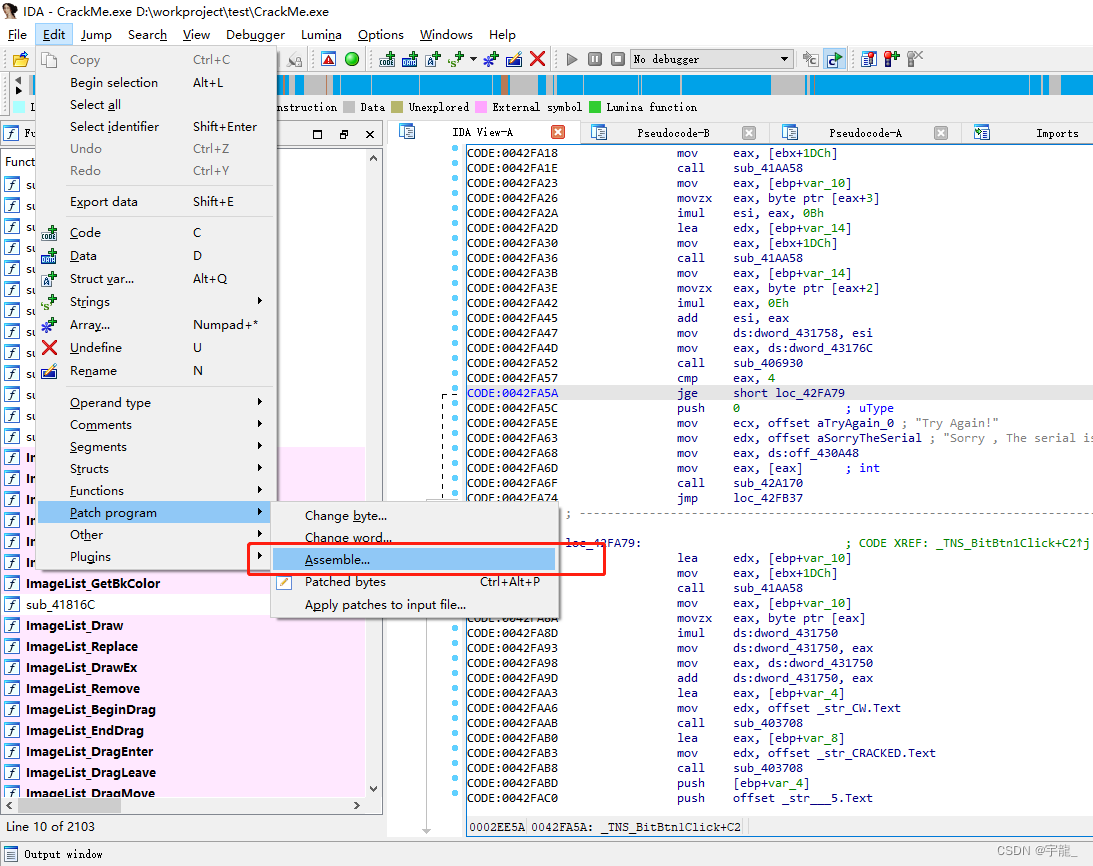Image resolution: width=1093 pixels, height=866 pixels.
Task: Select Patched bytes menu entry
Action: click(x=414, y=582)
